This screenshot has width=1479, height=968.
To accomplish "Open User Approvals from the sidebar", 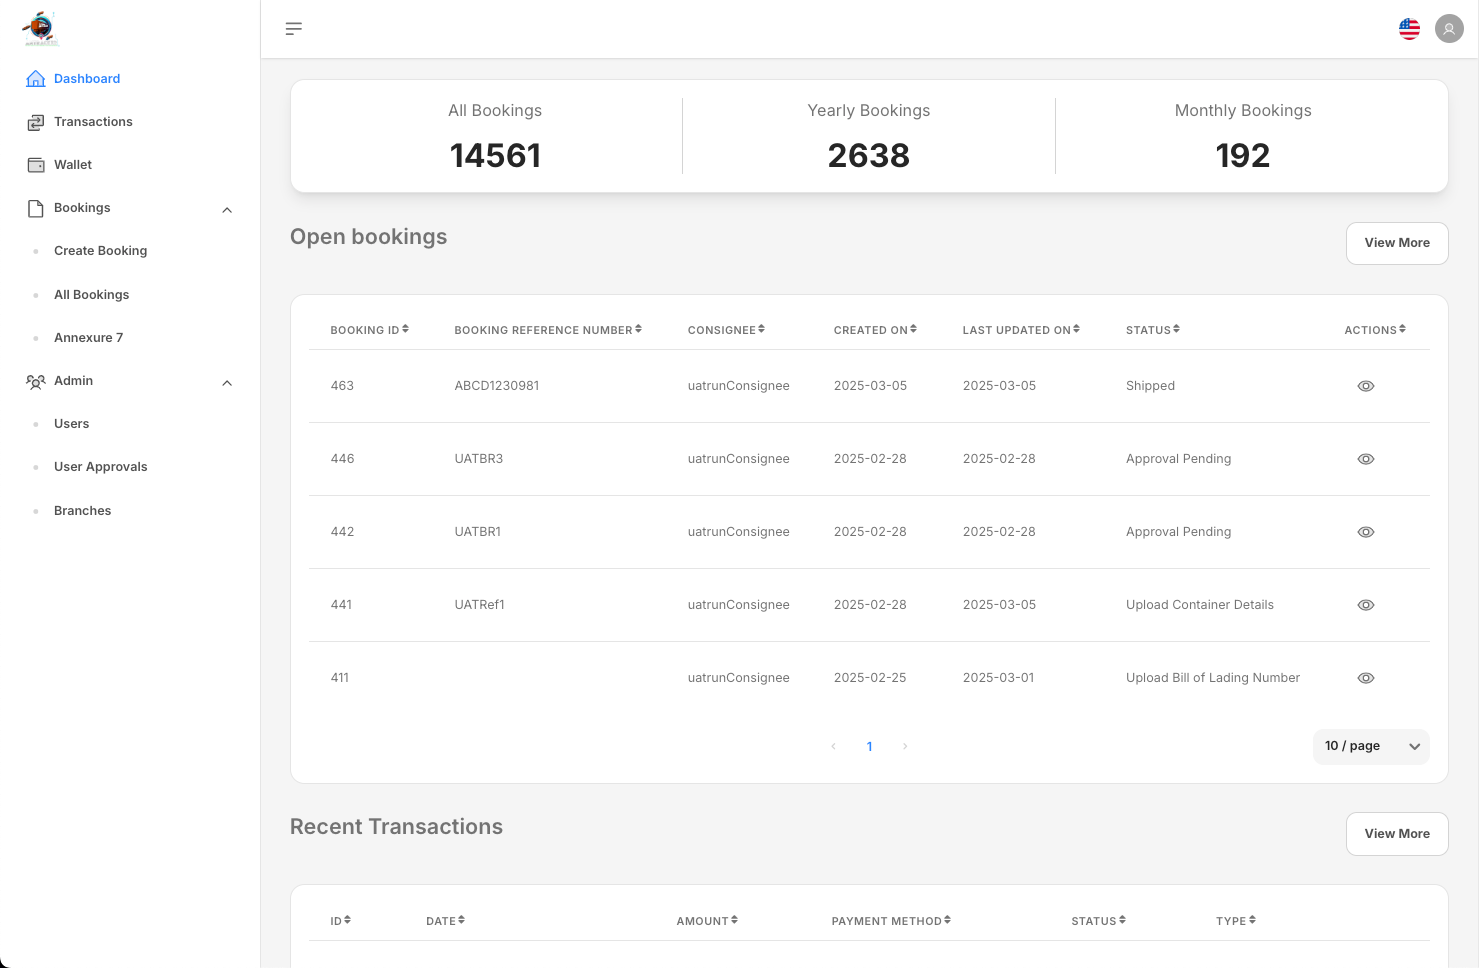I will [100, 467].
